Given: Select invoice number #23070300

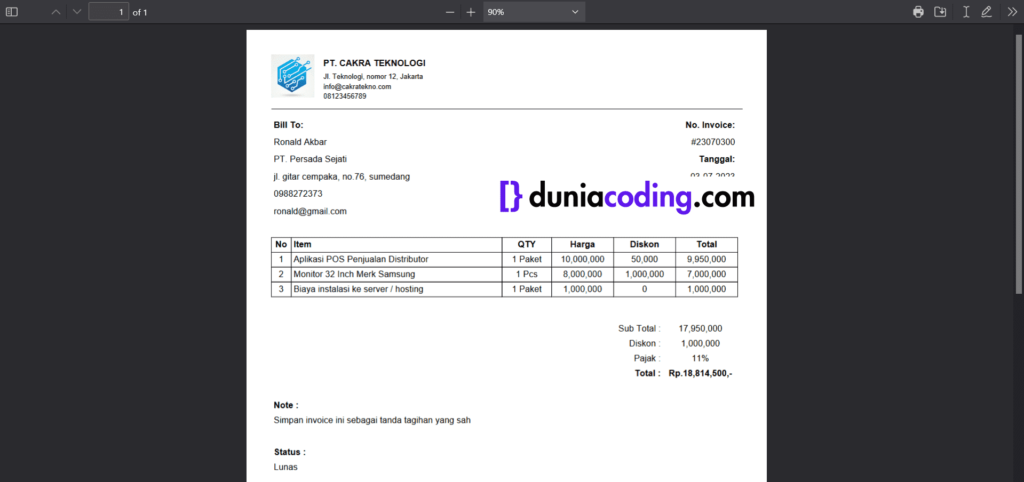Looking at the screenshot, I should click(712, 142).
